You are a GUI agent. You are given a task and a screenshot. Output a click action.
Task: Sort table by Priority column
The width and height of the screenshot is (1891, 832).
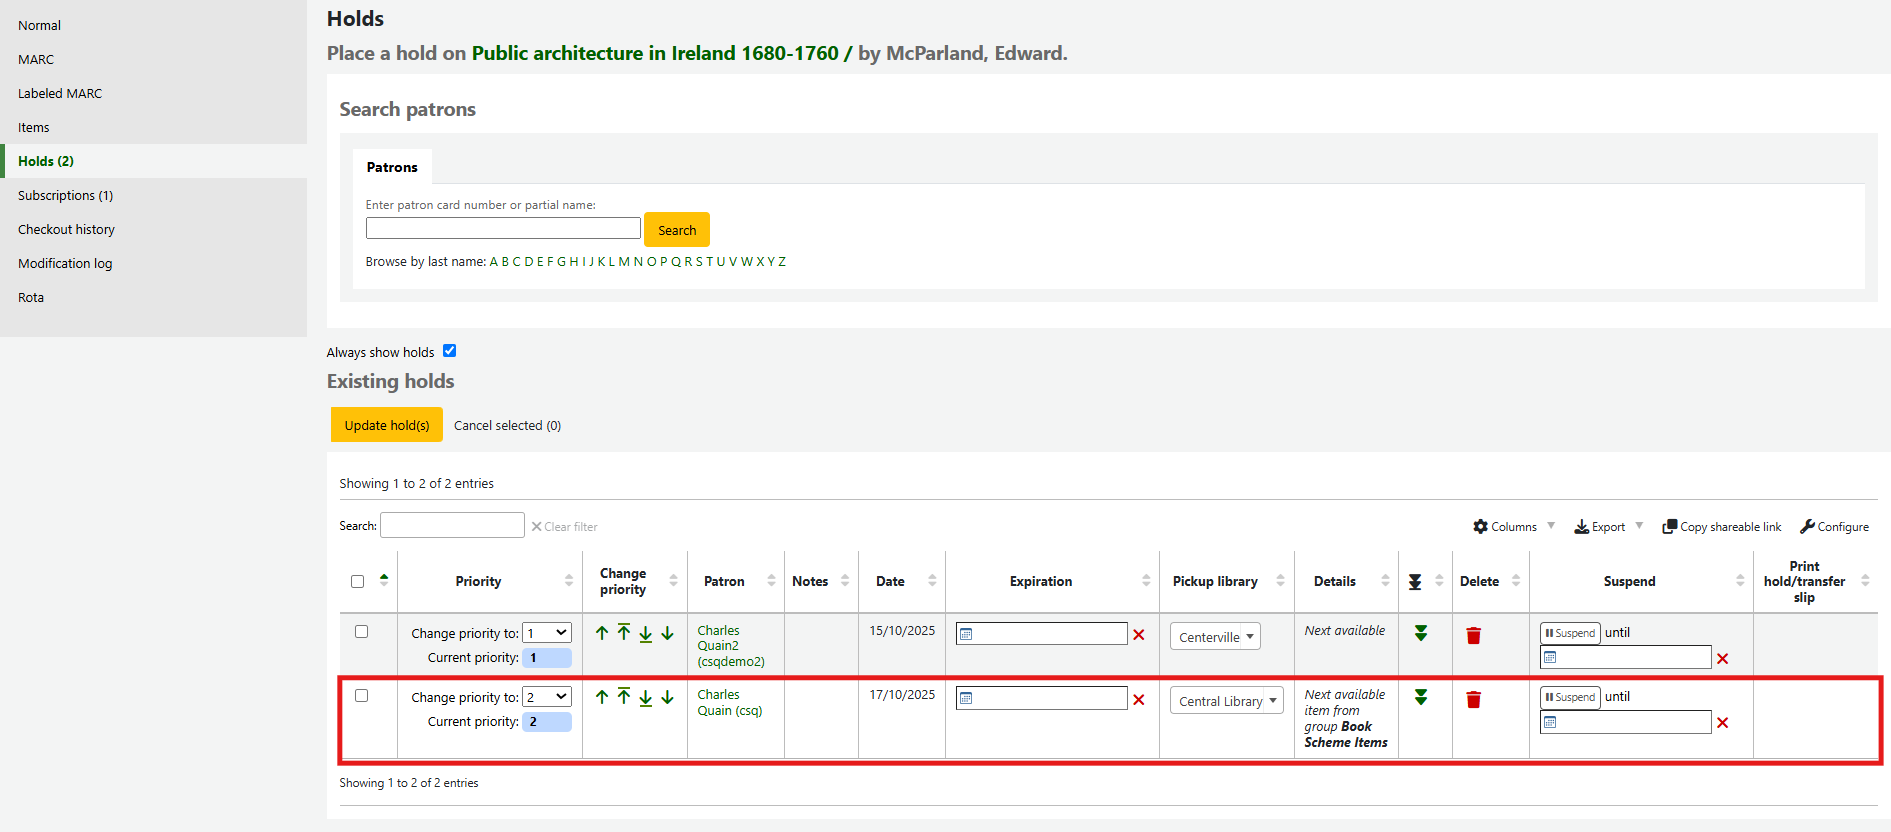(490, 582)
